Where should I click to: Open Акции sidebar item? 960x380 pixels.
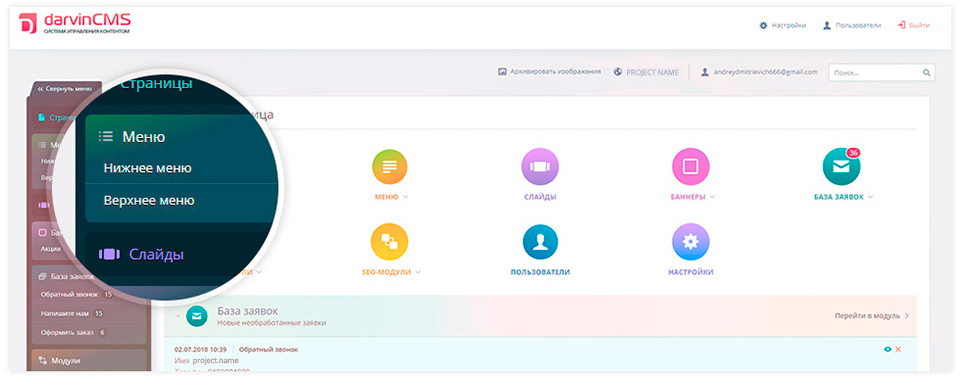(x=50, y=249)
